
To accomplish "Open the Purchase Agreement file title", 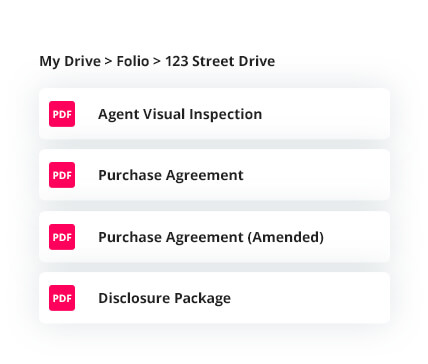I will [x=171, y=175].
